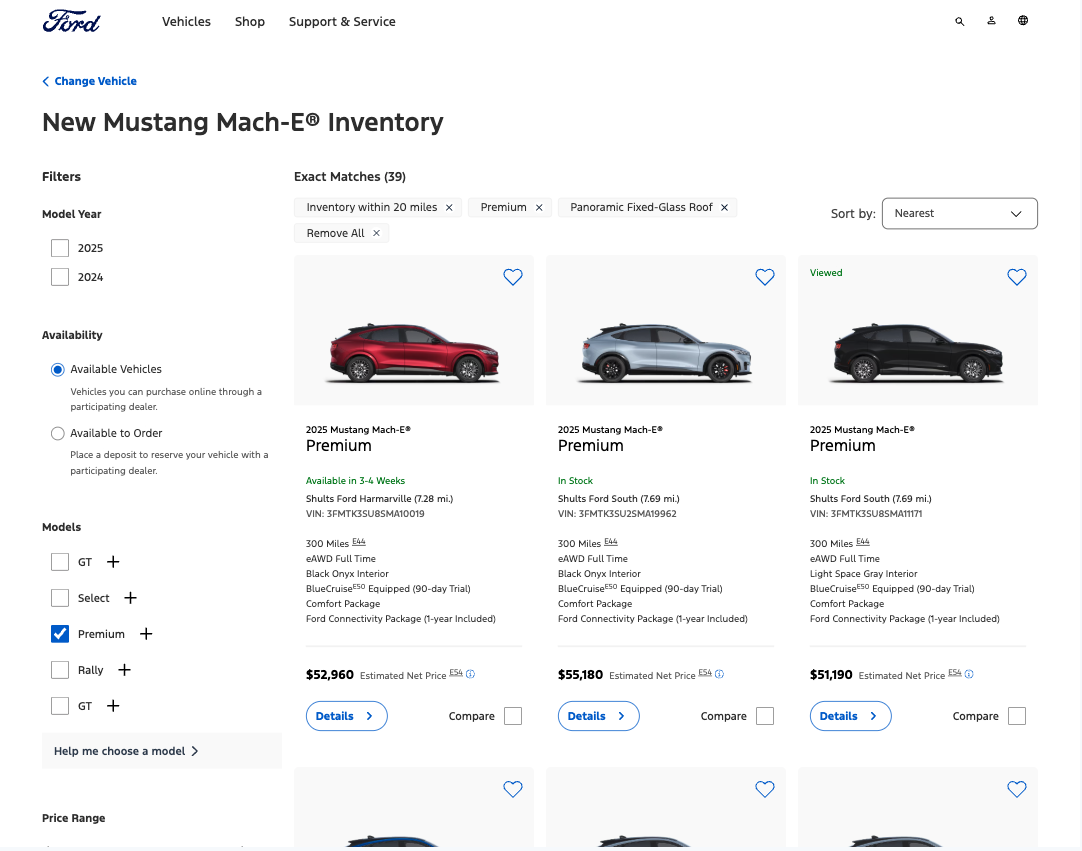Click the Ford logo
This screenshot has height=851, width=1082.
[72, 21]
